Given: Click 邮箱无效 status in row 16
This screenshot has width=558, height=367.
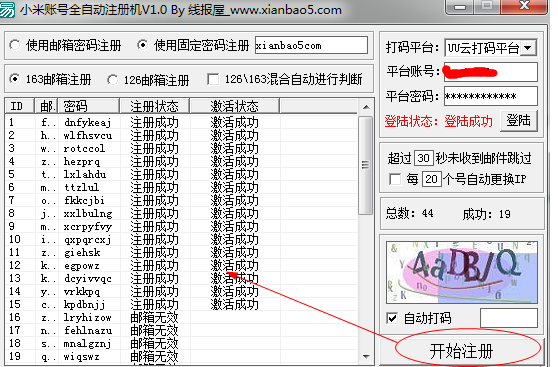Looking at the screenshot, I should pos(154,318).
